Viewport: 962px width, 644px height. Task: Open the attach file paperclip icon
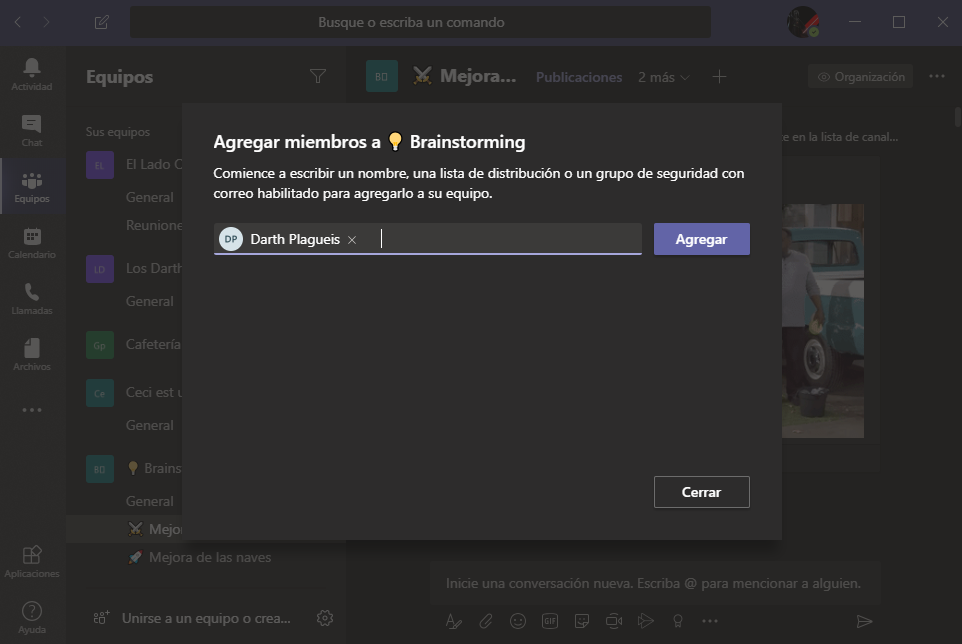pos(485,620)
